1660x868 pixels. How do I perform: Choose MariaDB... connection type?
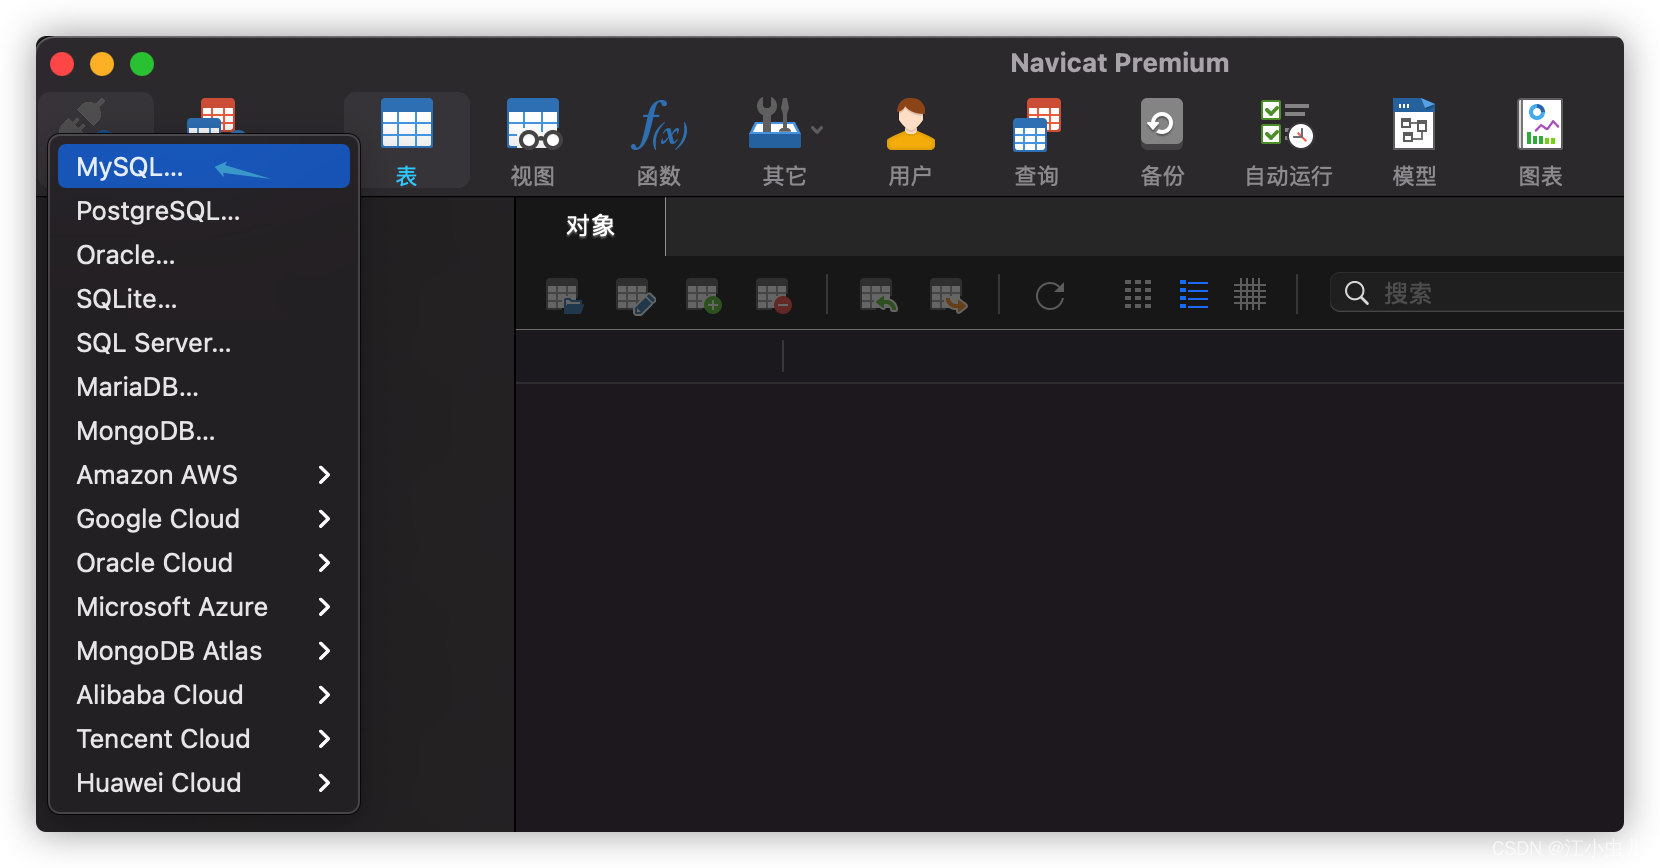204,387
